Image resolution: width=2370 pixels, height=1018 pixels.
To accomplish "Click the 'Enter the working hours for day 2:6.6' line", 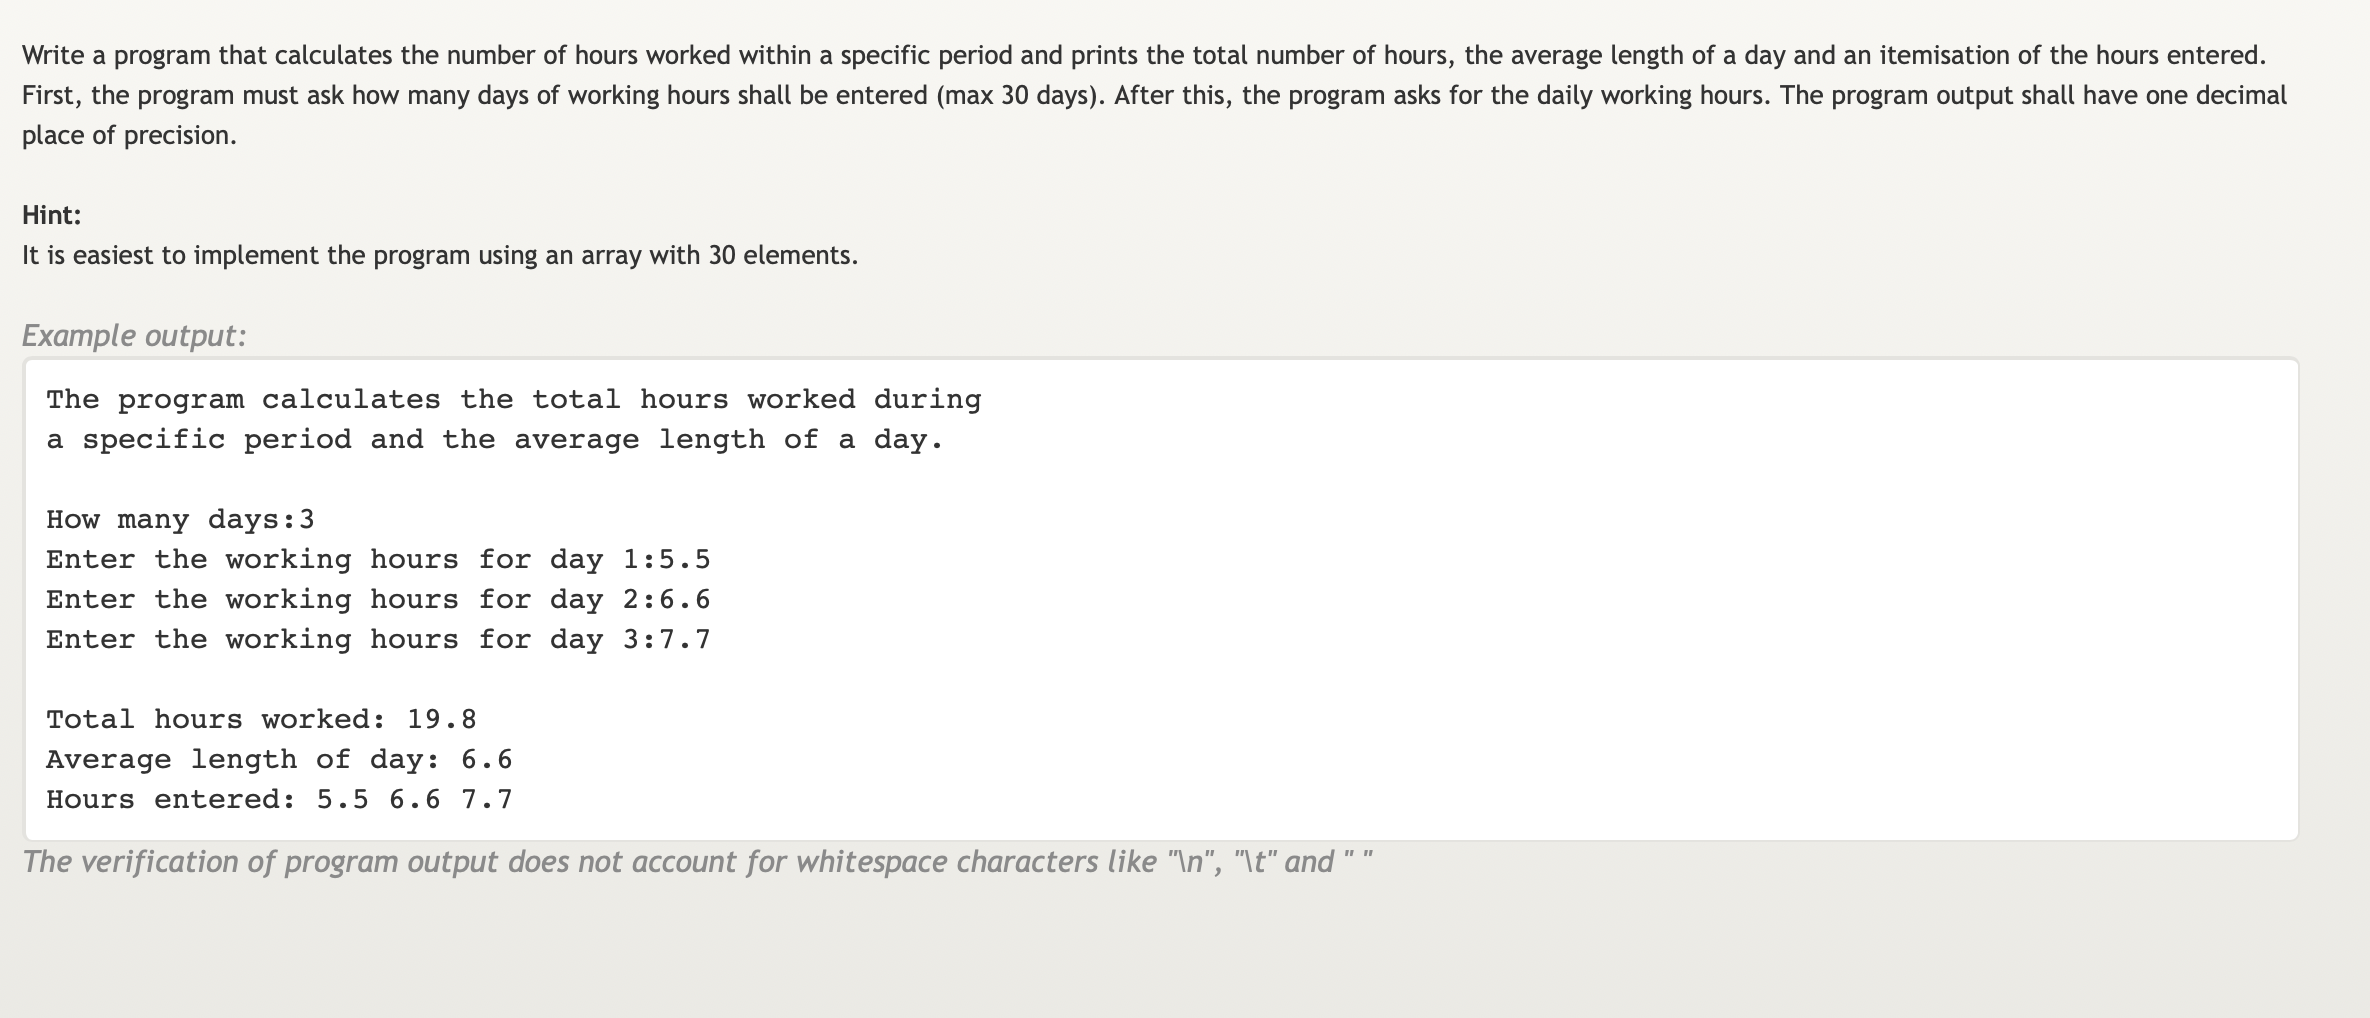I will (x=378, y=600).
